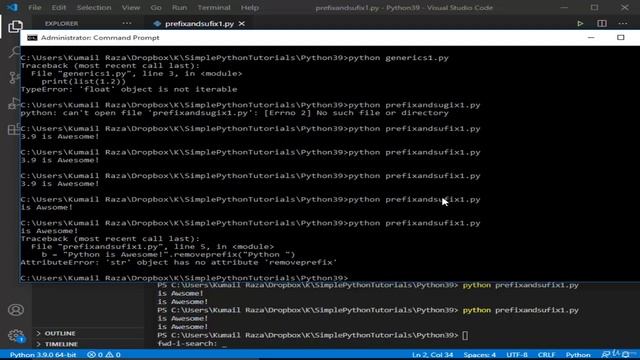Click Ln 2, Col 34 in status bar
Image resolution: width=640 pixels, height=360 pixels.
pyautogui.click(x=432, y=355)
